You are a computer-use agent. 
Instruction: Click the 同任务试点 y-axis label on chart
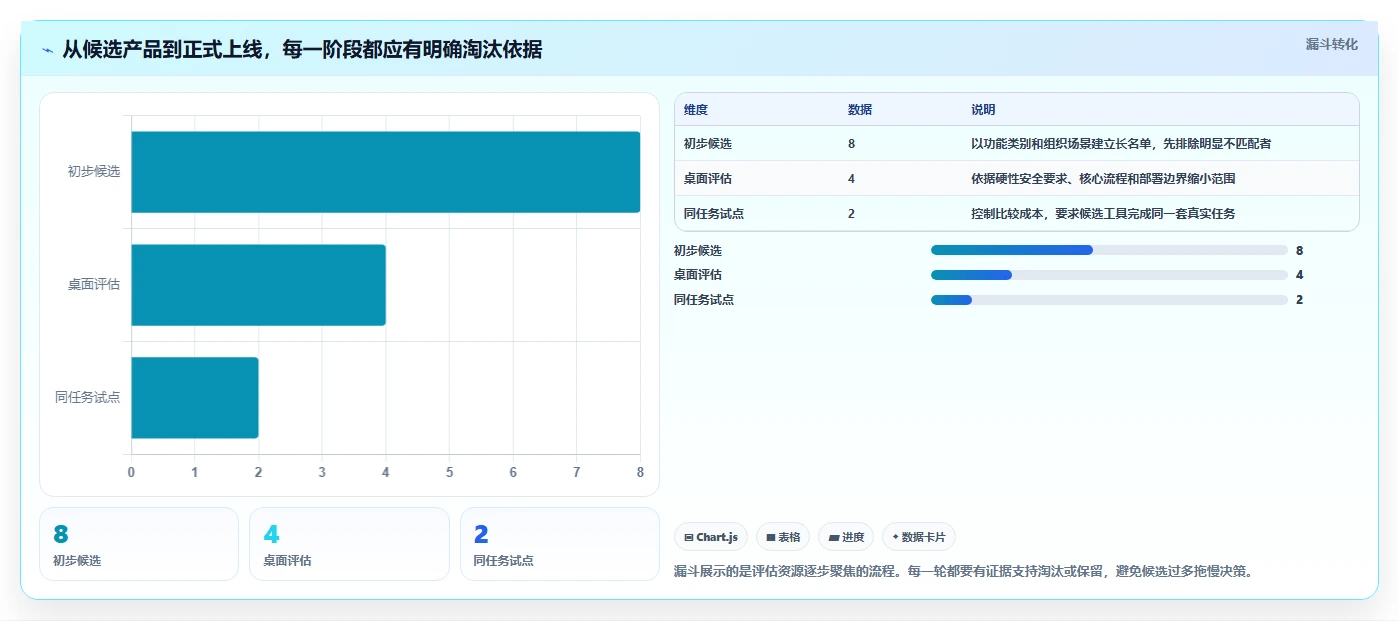point(88,398)
